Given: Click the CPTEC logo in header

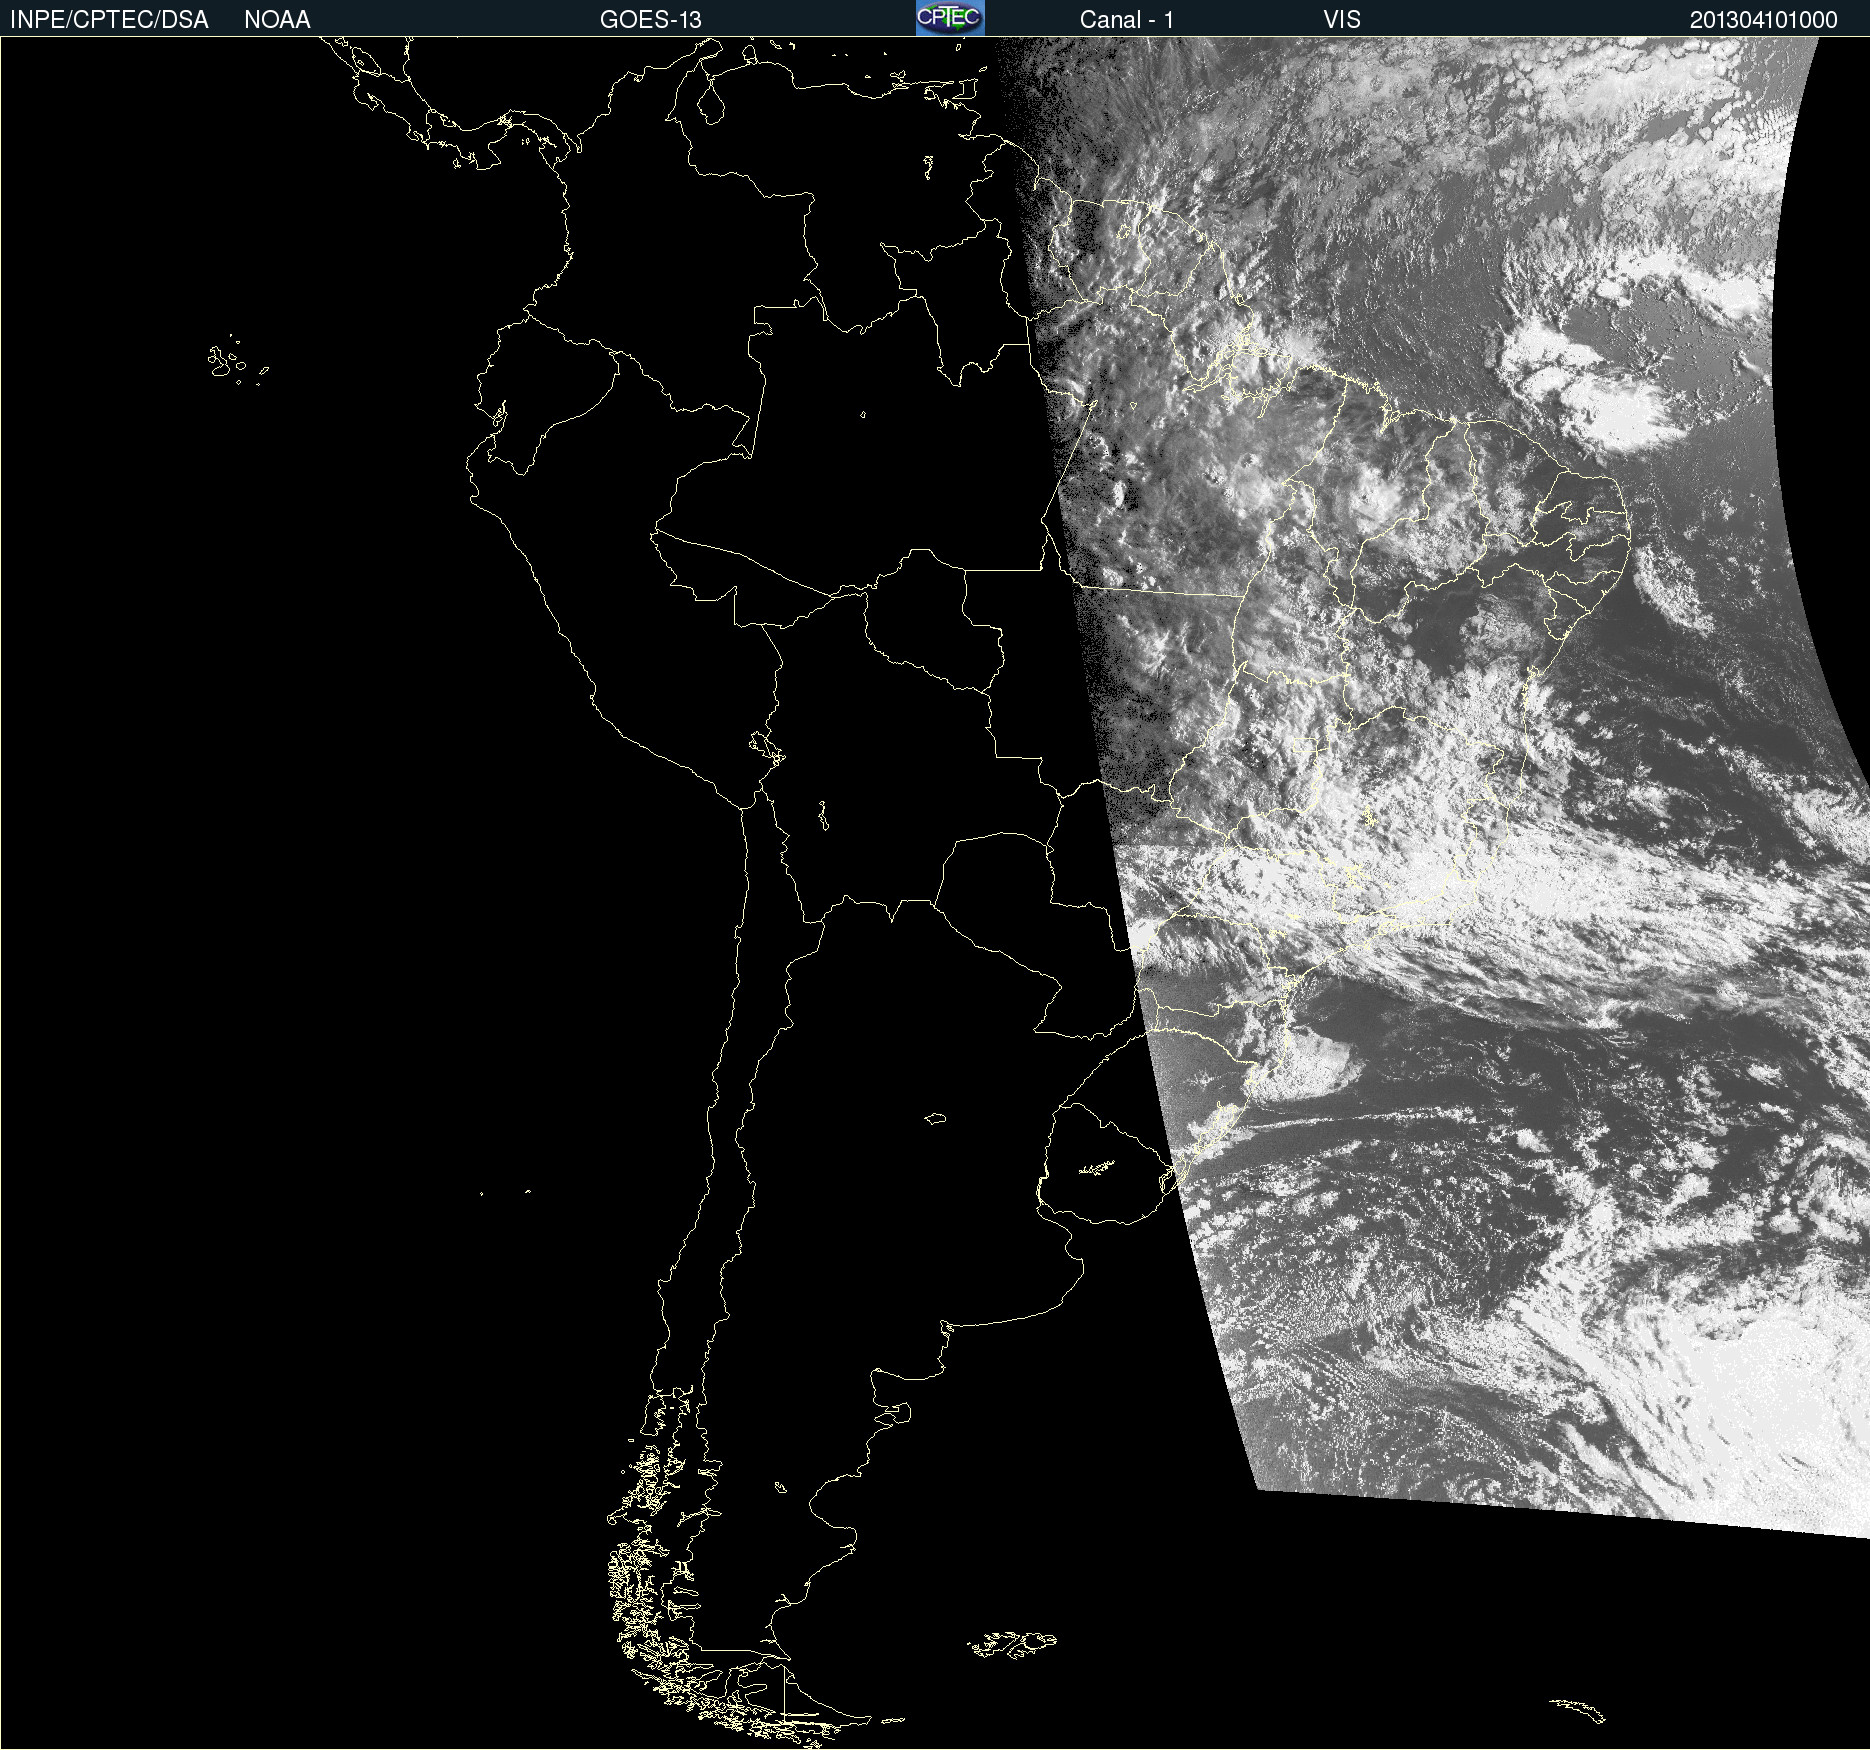Looking at the screenshot, I should click(x=950, y=18).
